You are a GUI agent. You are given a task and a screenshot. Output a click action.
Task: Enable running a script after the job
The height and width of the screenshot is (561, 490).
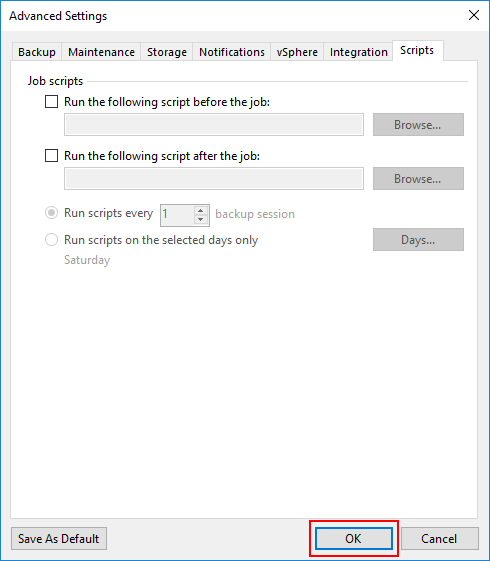(52, 156)
